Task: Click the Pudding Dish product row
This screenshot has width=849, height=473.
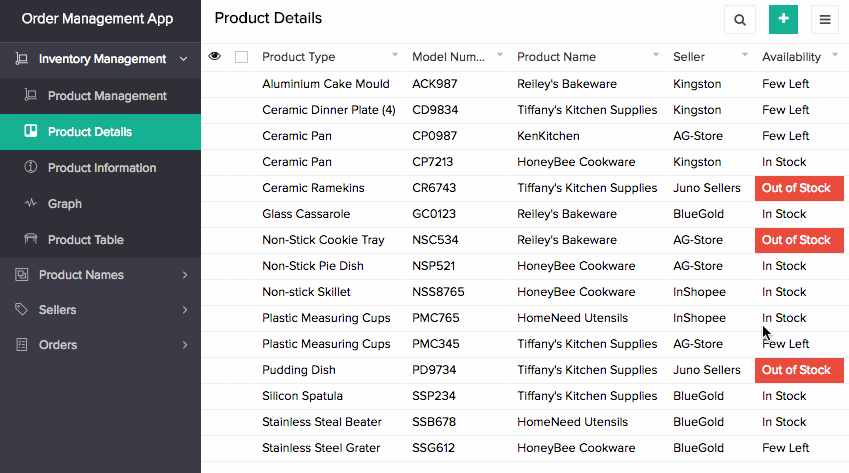Action: (298, 370)
